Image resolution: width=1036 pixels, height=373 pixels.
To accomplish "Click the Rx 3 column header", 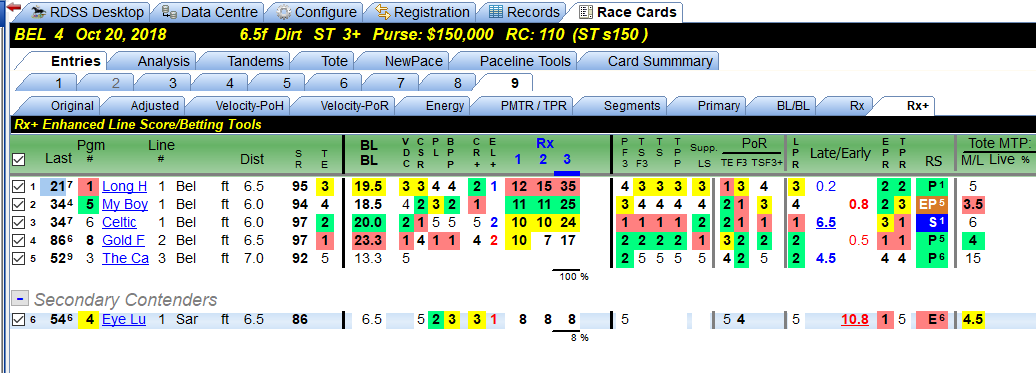I will tap(566, 159).
